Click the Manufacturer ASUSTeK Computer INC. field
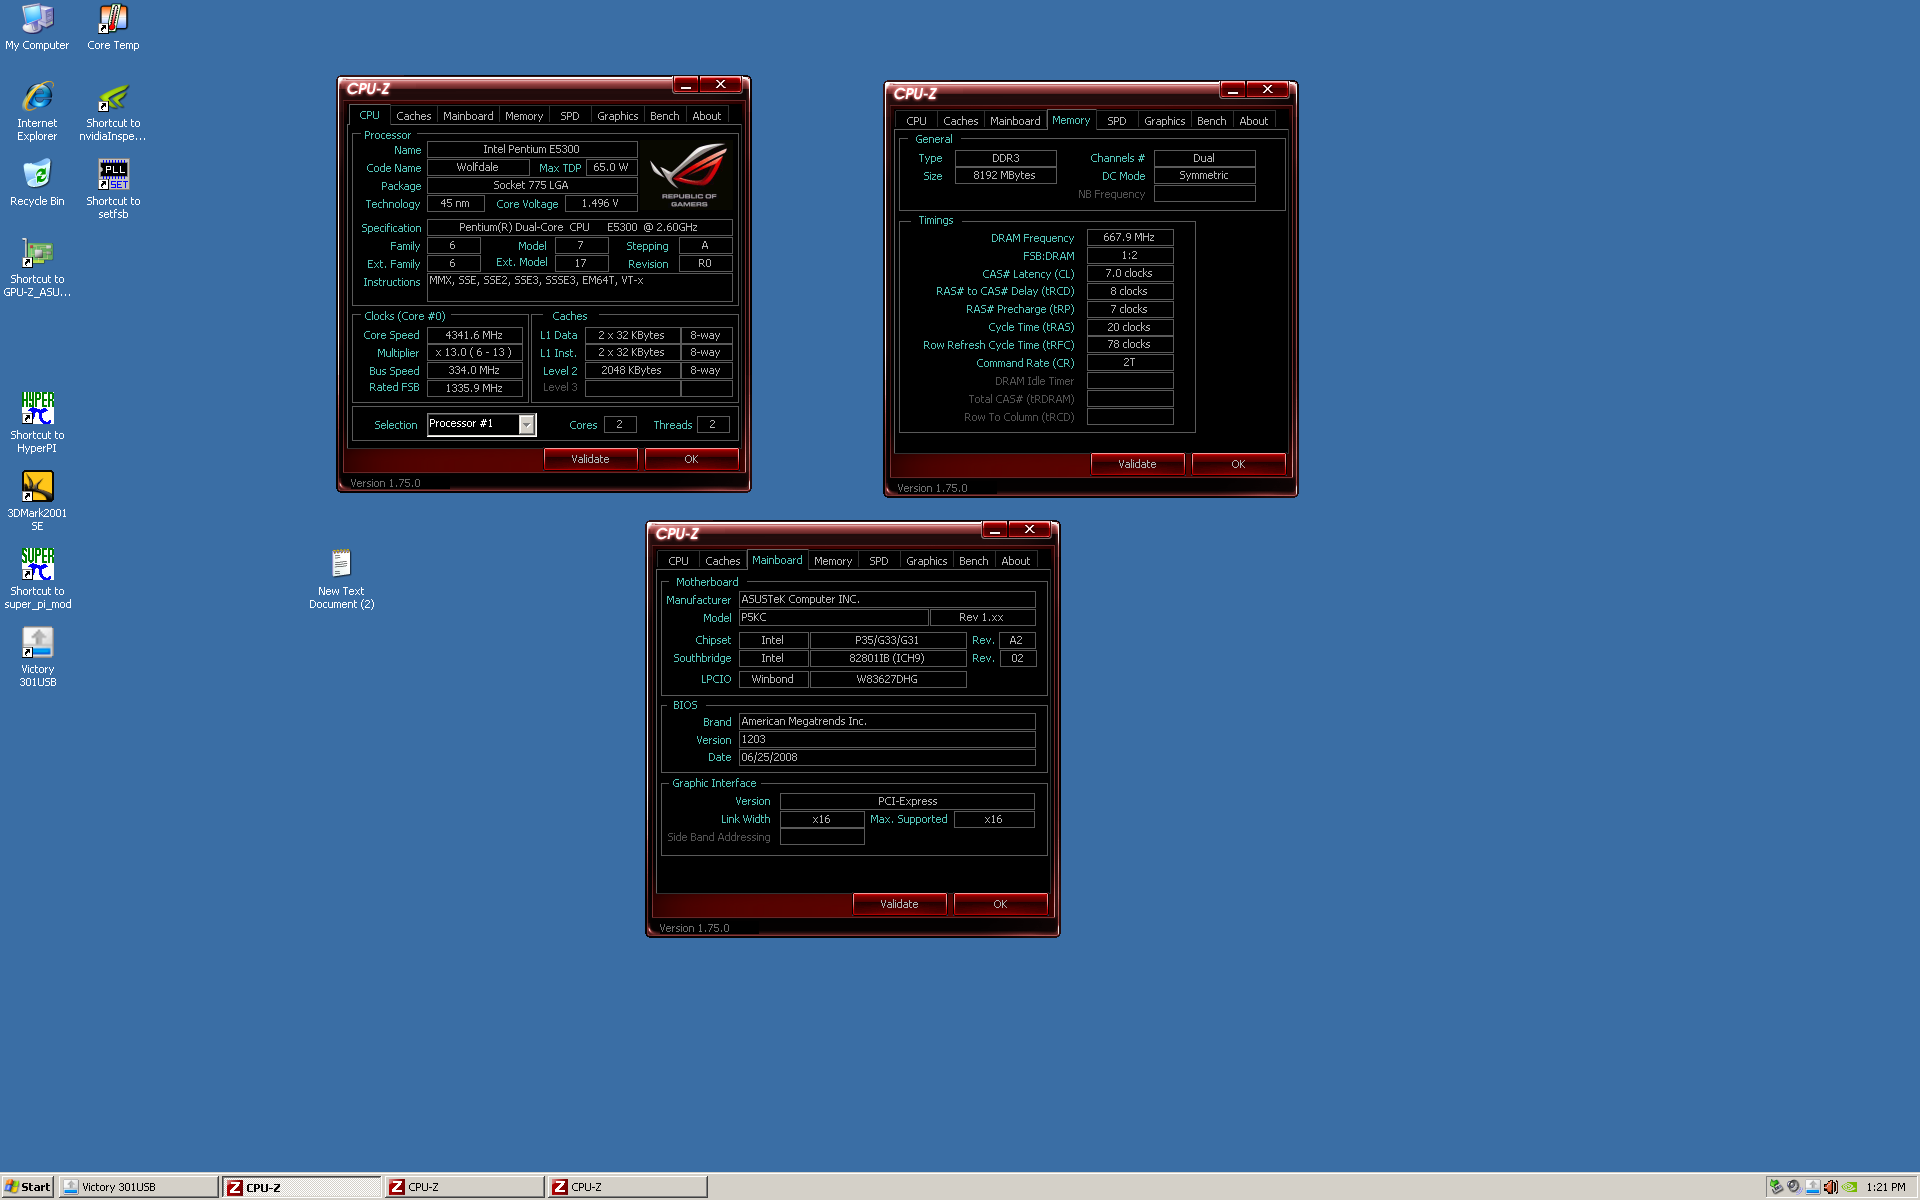This screenshot has width=1920, height=1200. click(887, 600)
